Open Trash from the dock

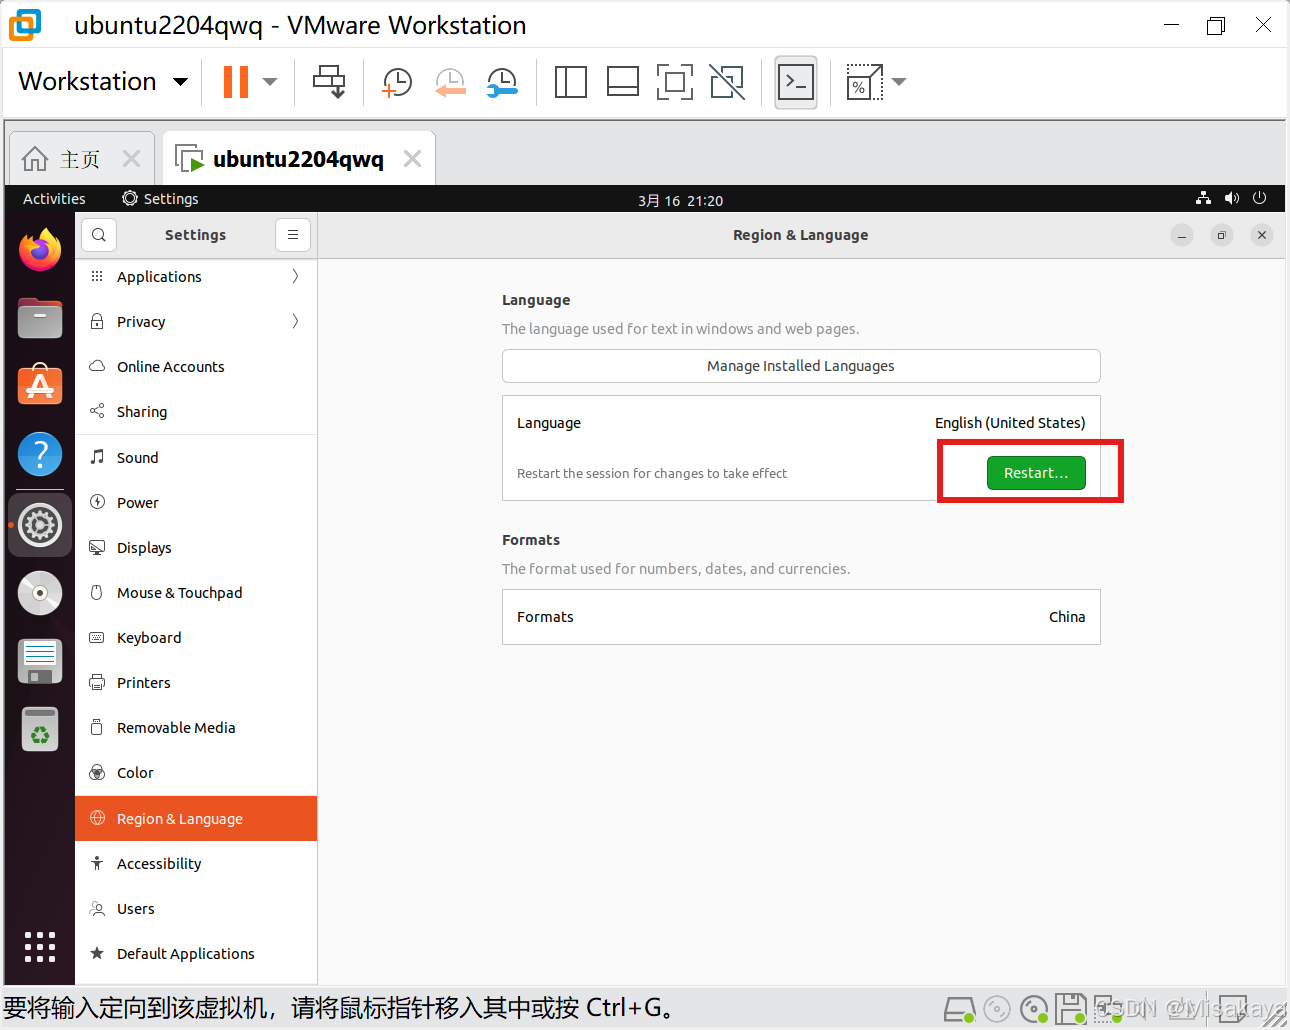pyautogui.click(x=40, y=729)
